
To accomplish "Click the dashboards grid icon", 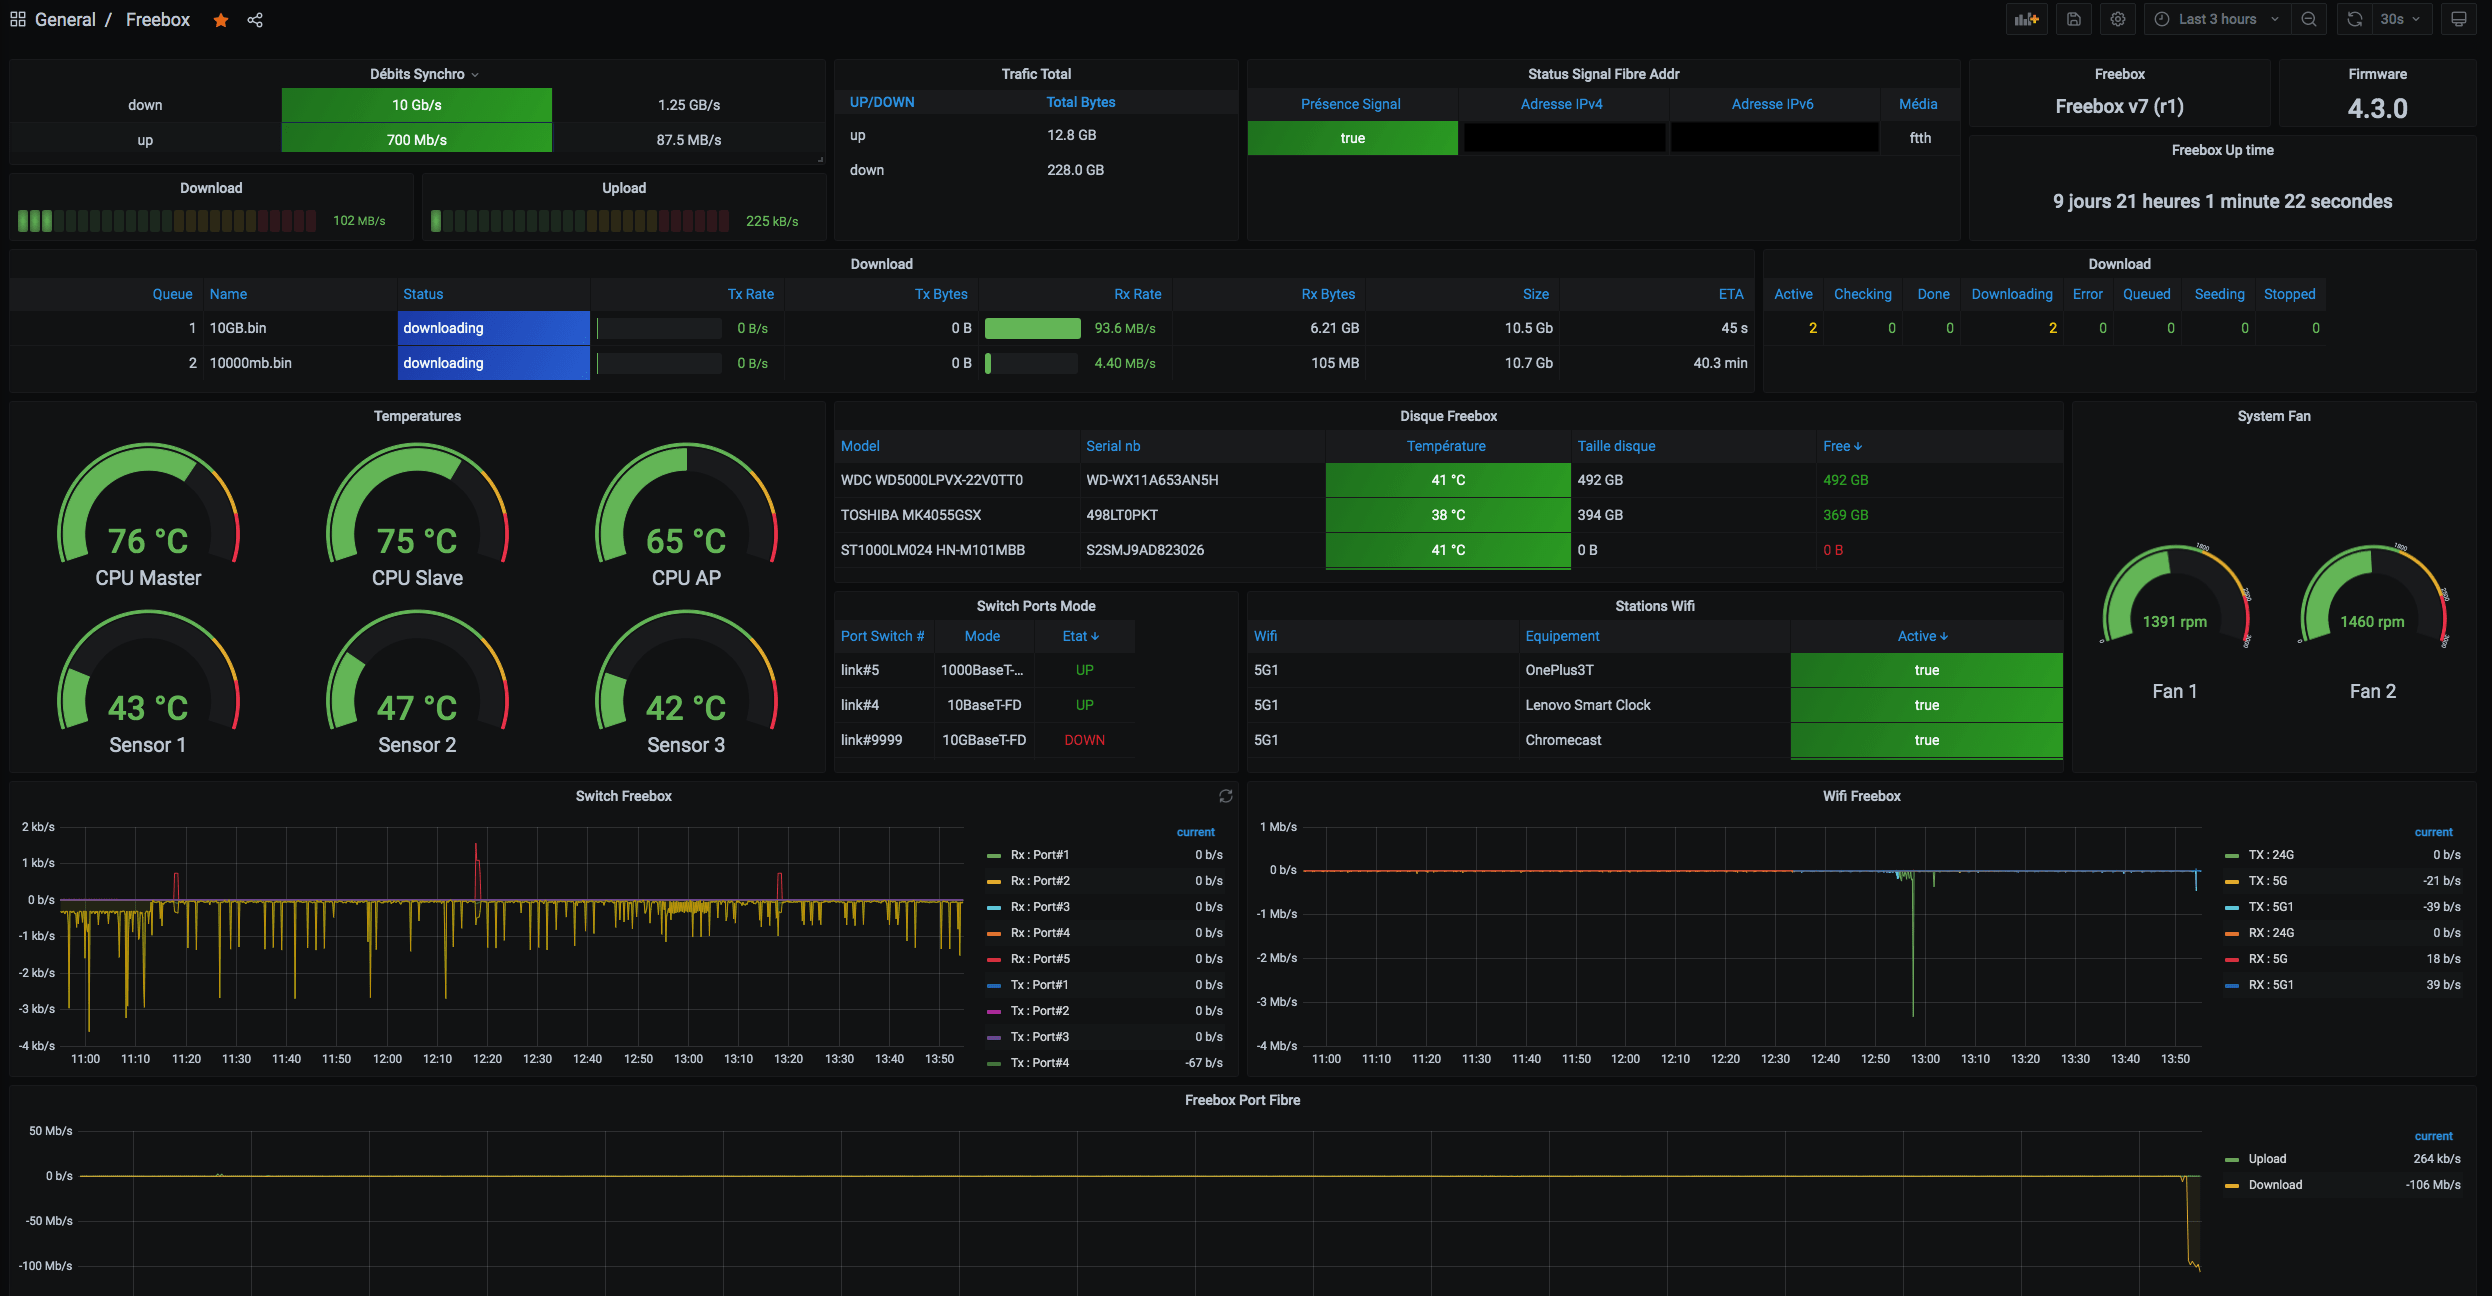I will click(17, 19).
